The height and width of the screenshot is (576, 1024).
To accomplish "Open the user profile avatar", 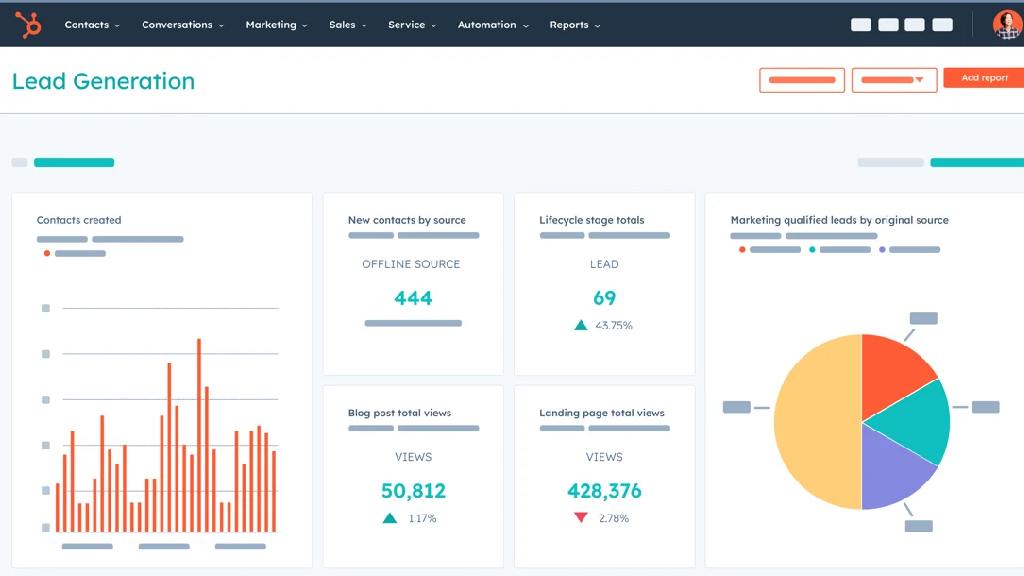I will pyautogui.click(x=1006, y=24).
